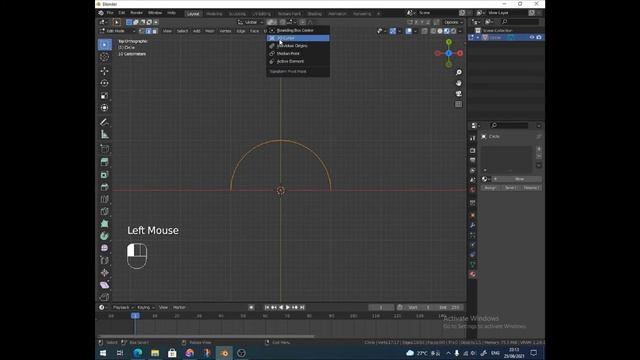Select the Select Box tool

104,44
